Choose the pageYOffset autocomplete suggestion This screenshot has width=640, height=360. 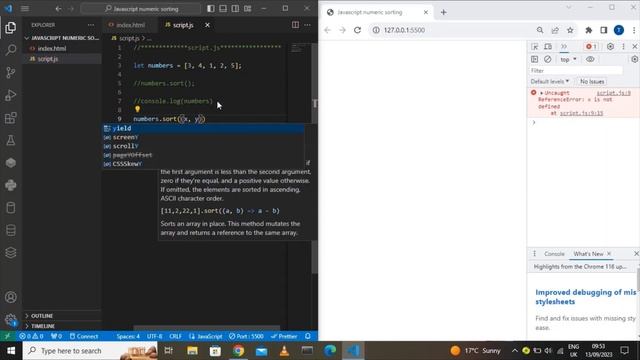(x=203, y=155)
